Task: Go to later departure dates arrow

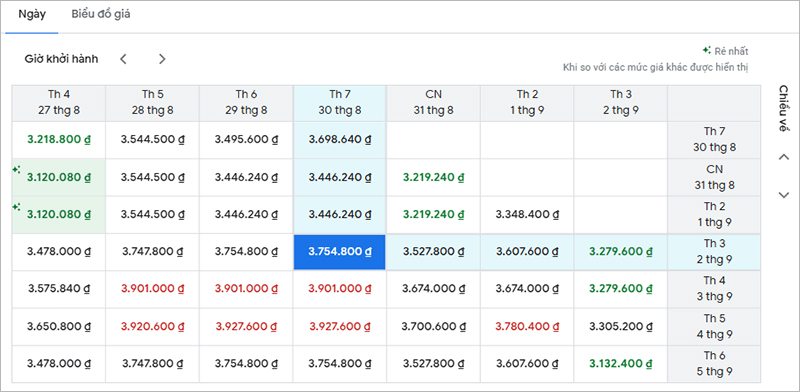Action: pyautogui.click(x=162, y=59)
